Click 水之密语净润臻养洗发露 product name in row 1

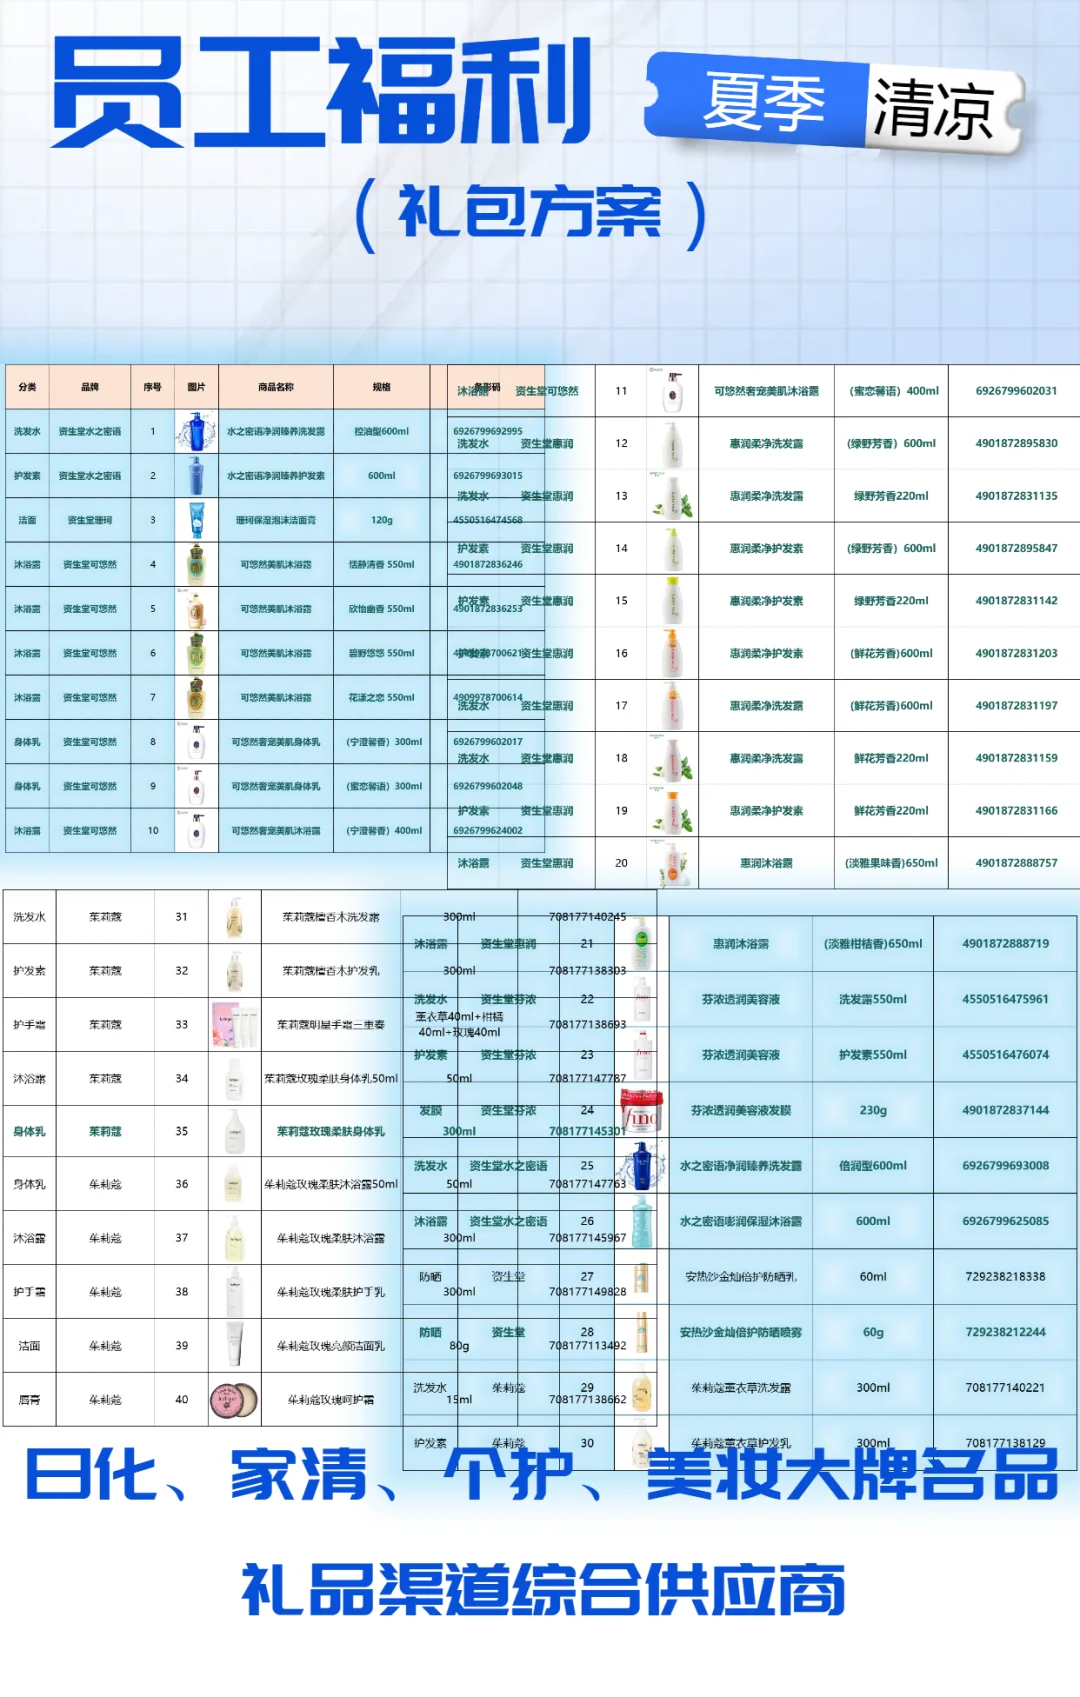click(276, 432)
